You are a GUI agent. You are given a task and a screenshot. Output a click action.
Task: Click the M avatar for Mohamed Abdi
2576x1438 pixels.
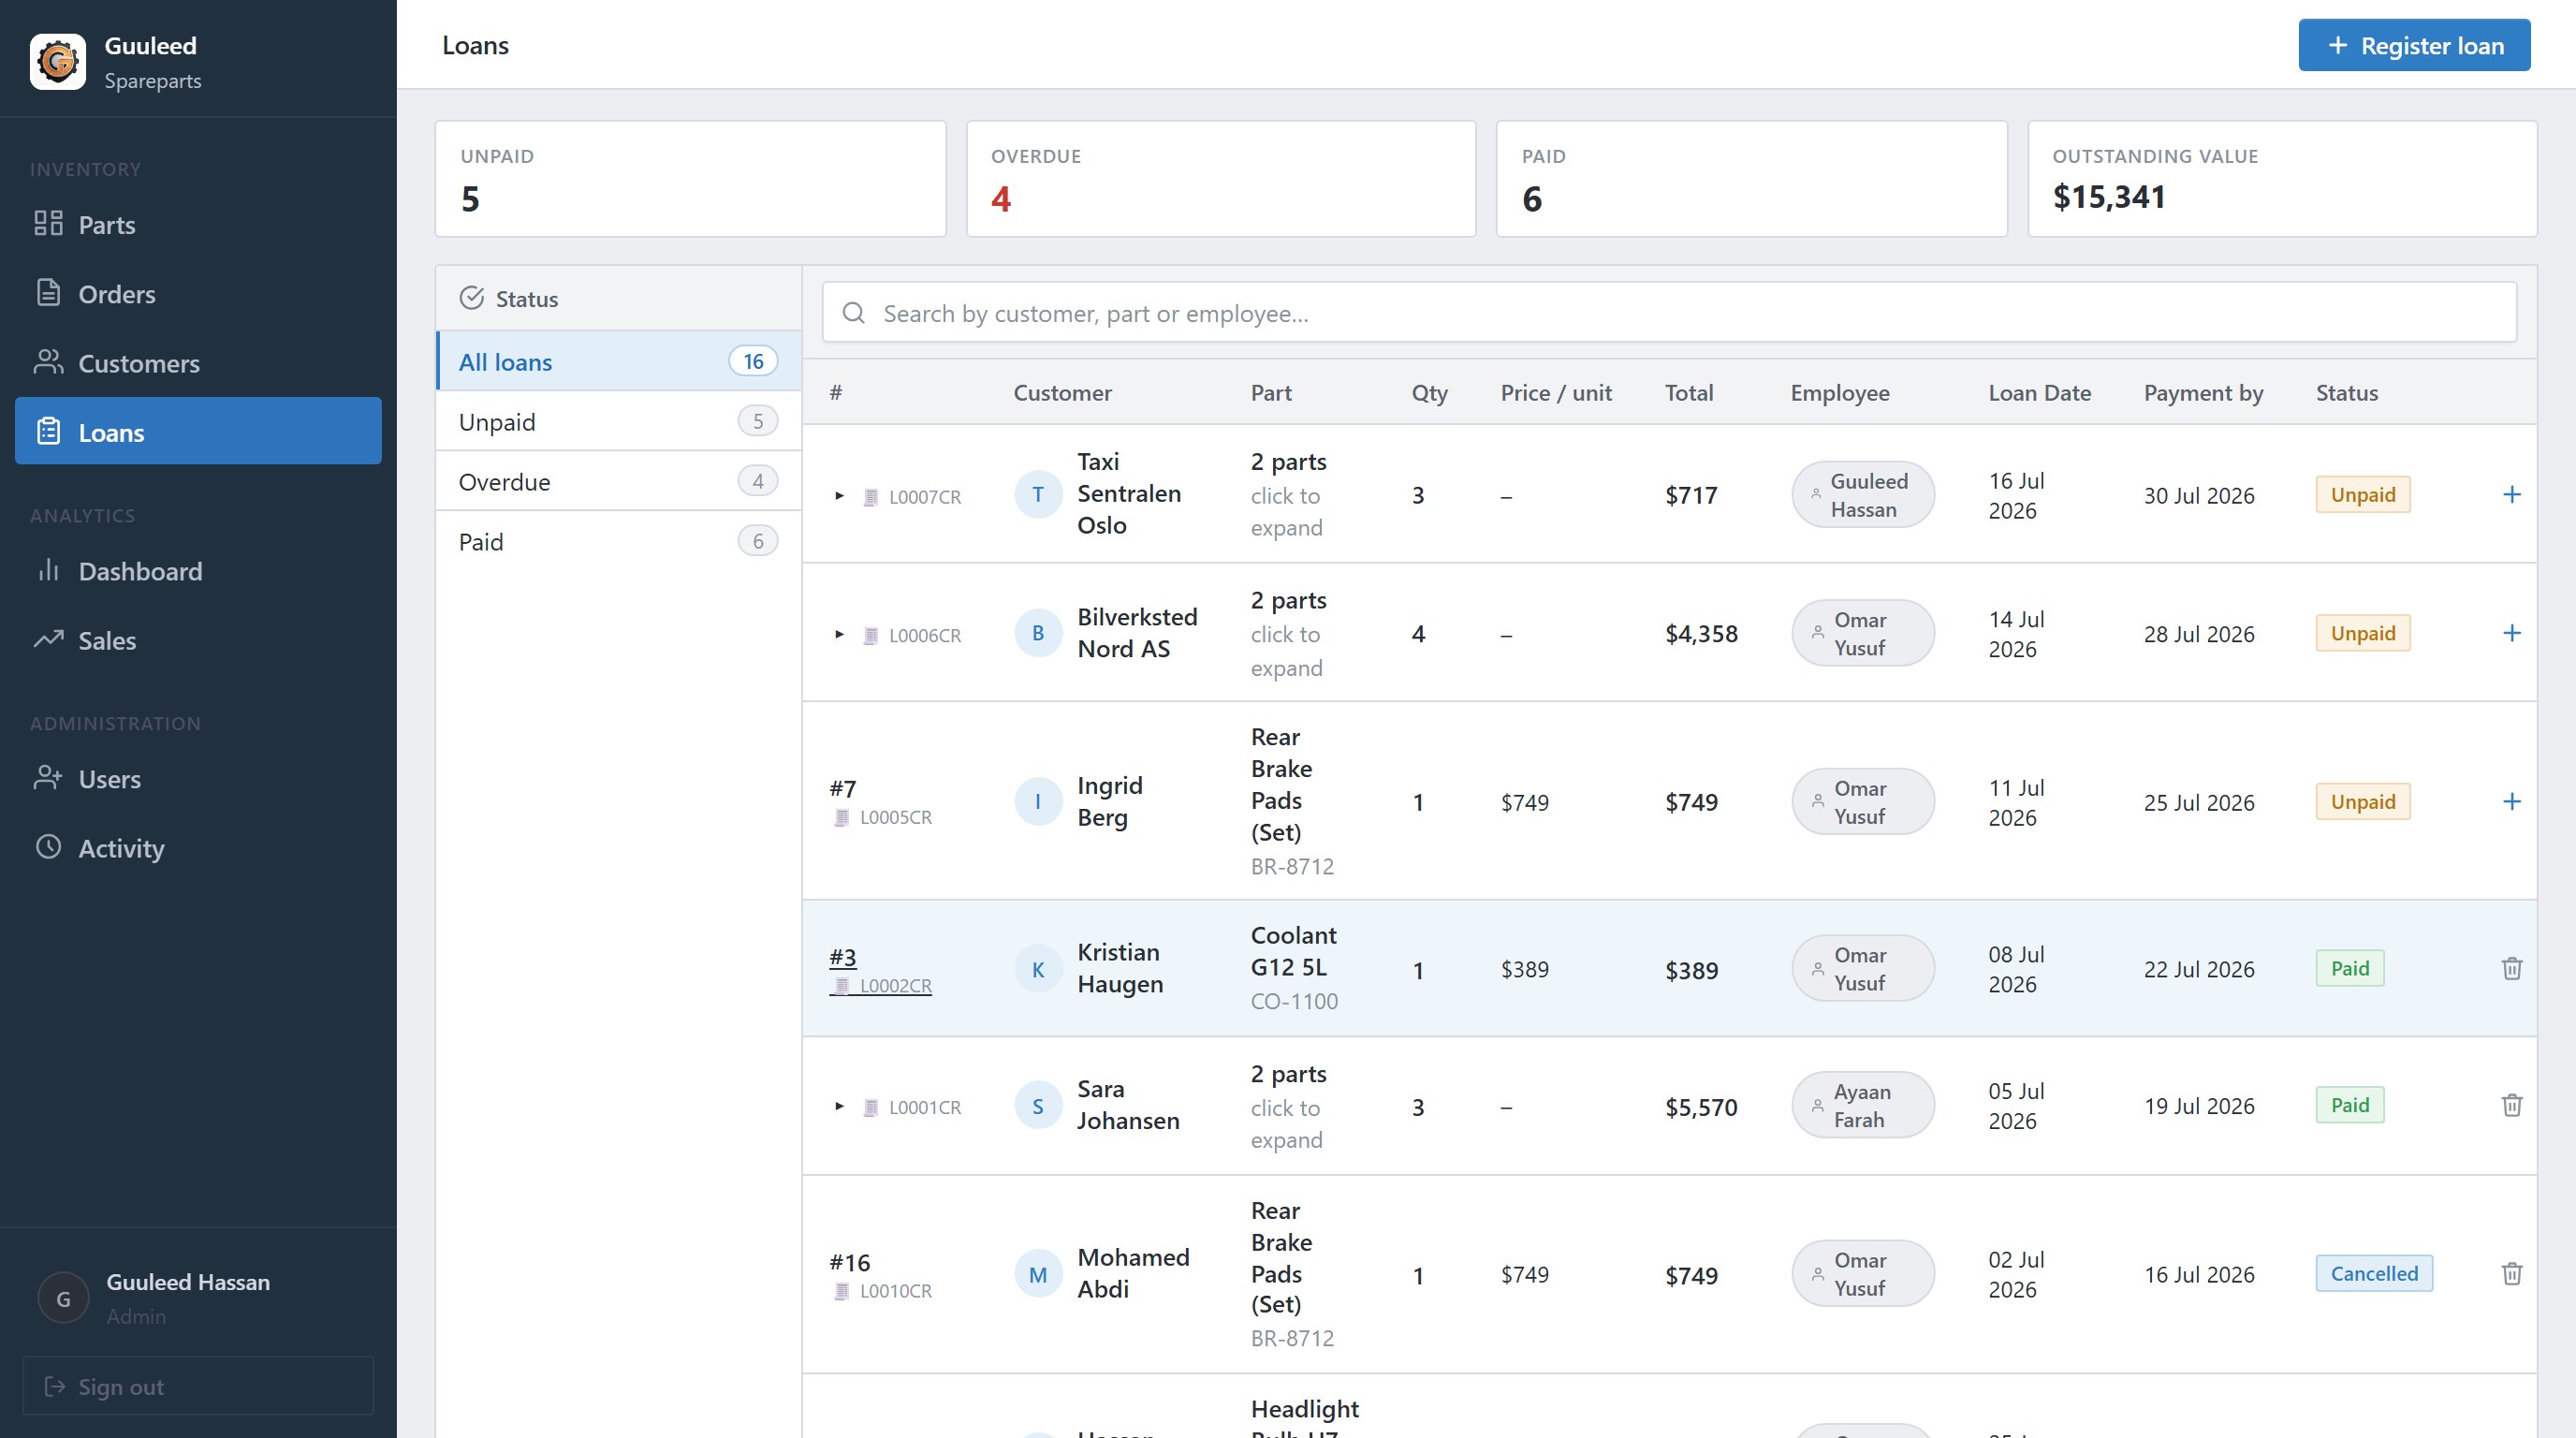[1038, 1274]
